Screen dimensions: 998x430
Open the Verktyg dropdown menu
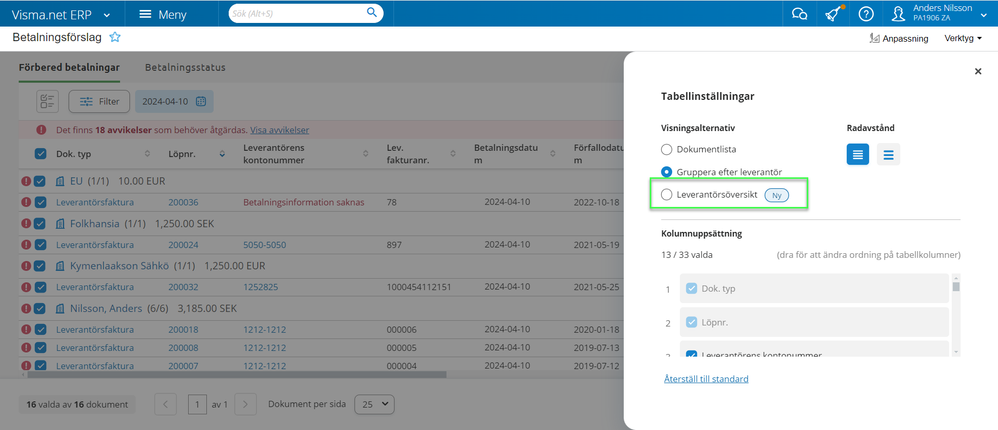coord(962,38)
